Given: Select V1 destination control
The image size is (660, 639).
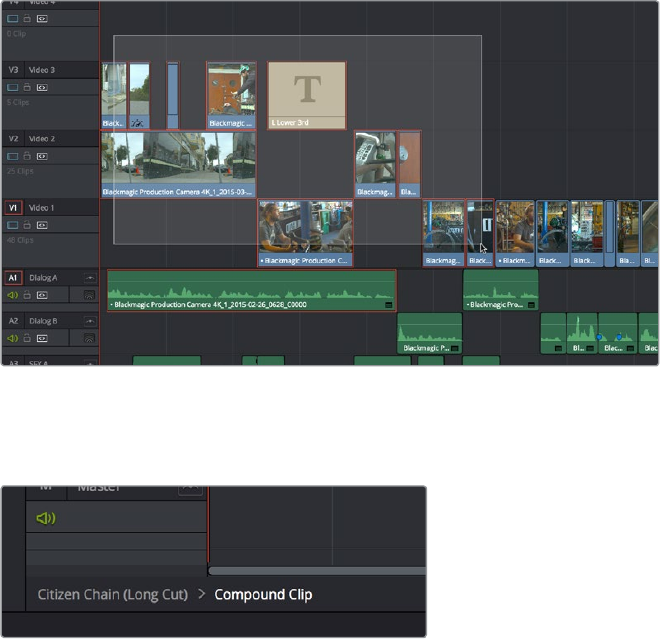Looking at the screenshot, I should point(13,208).
